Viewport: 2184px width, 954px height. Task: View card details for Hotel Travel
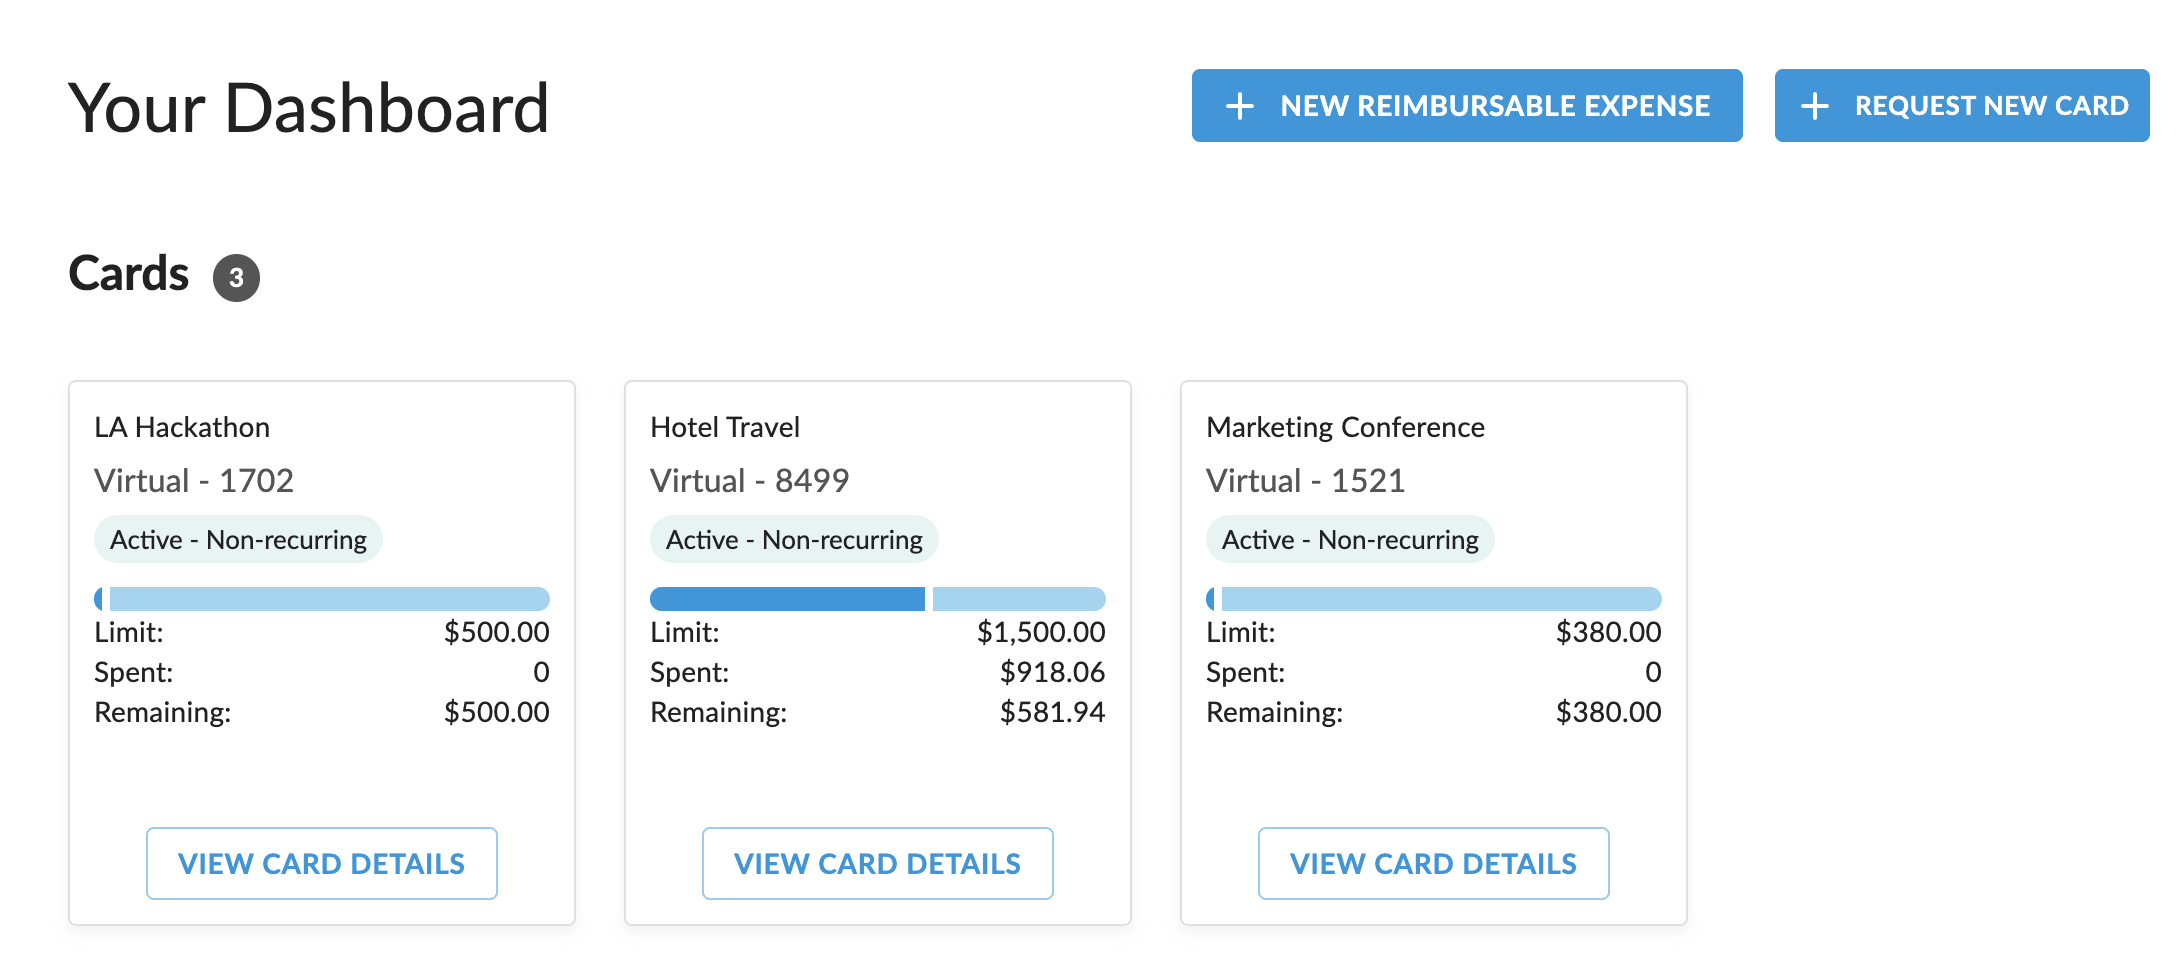[877, 863]
